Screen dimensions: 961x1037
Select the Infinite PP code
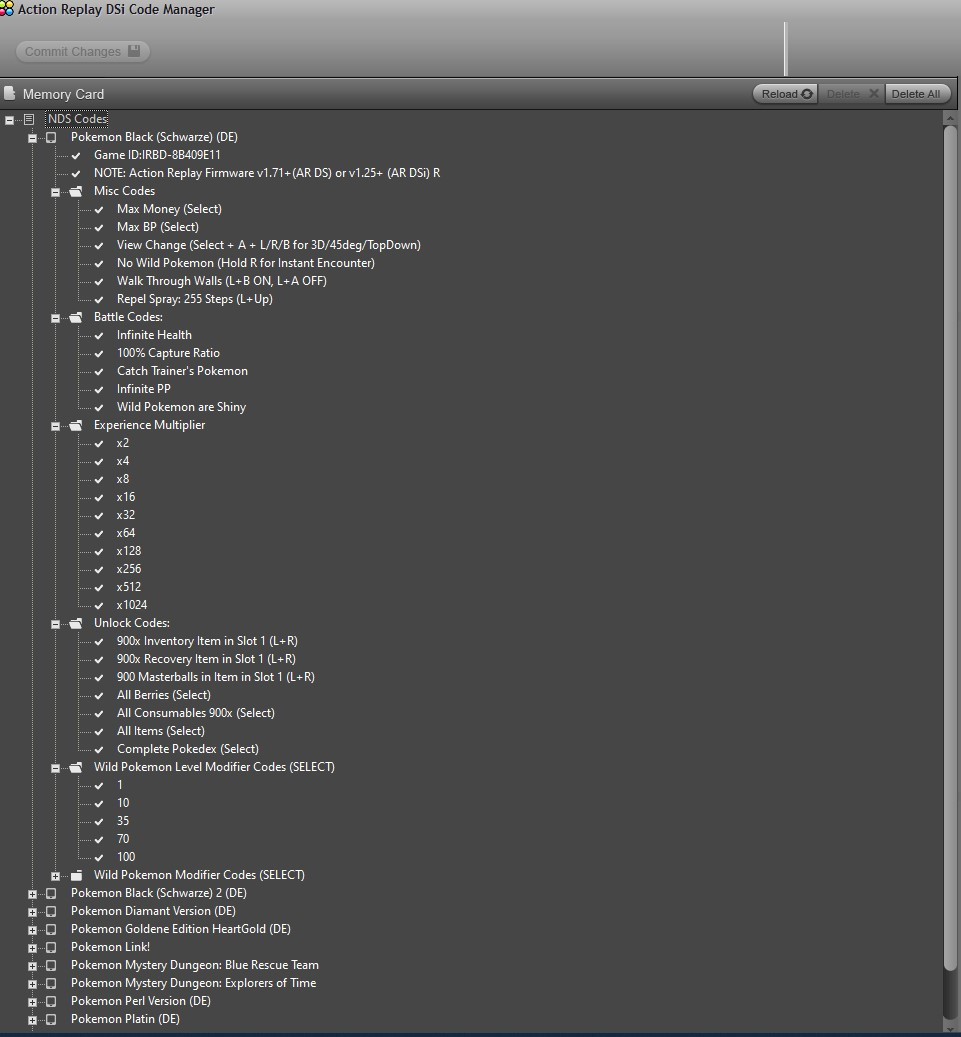tap(144, 389)
